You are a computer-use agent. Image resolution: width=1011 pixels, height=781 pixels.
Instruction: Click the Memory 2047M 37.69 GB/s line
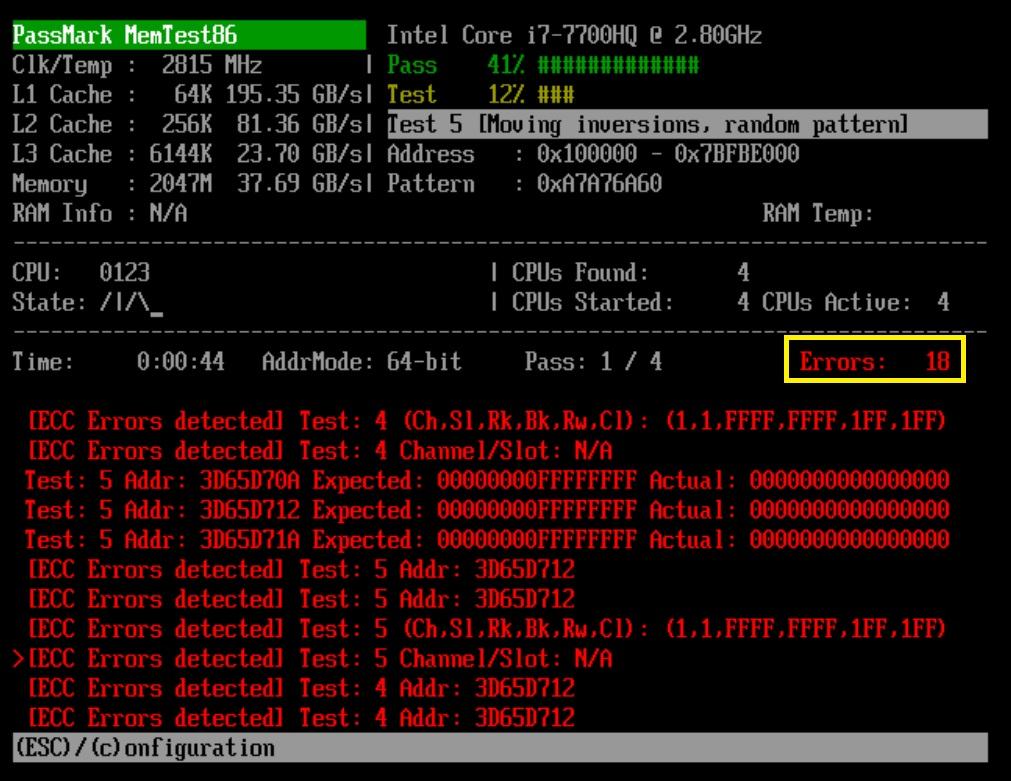click(188, 184)
